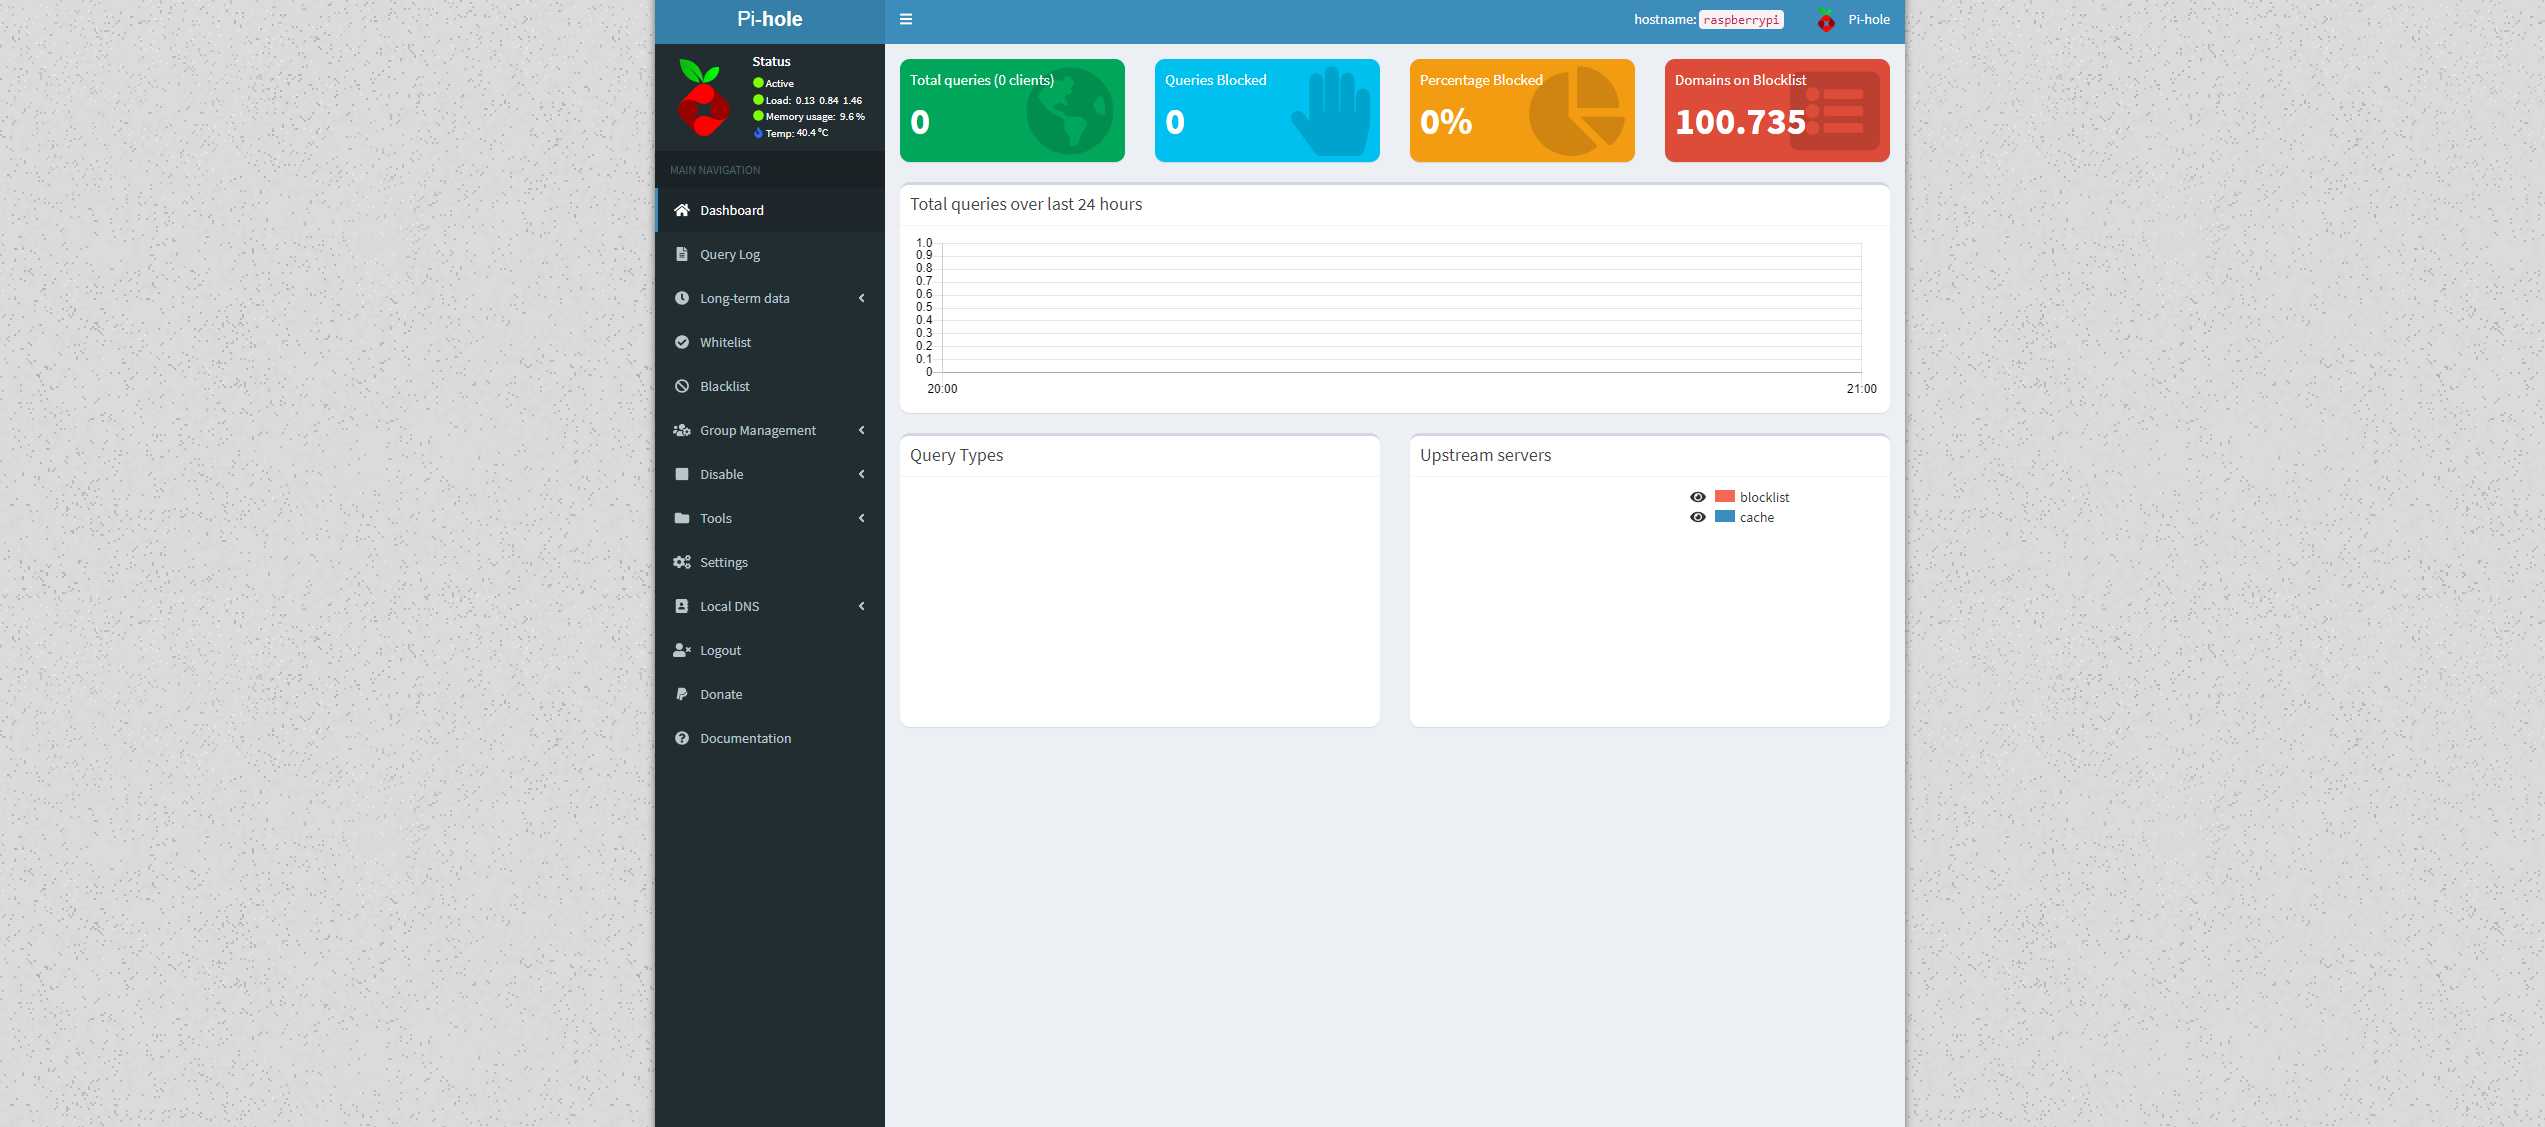Click the Query Types panel heading
The image size is (2545, 1127).
(956, 455)
